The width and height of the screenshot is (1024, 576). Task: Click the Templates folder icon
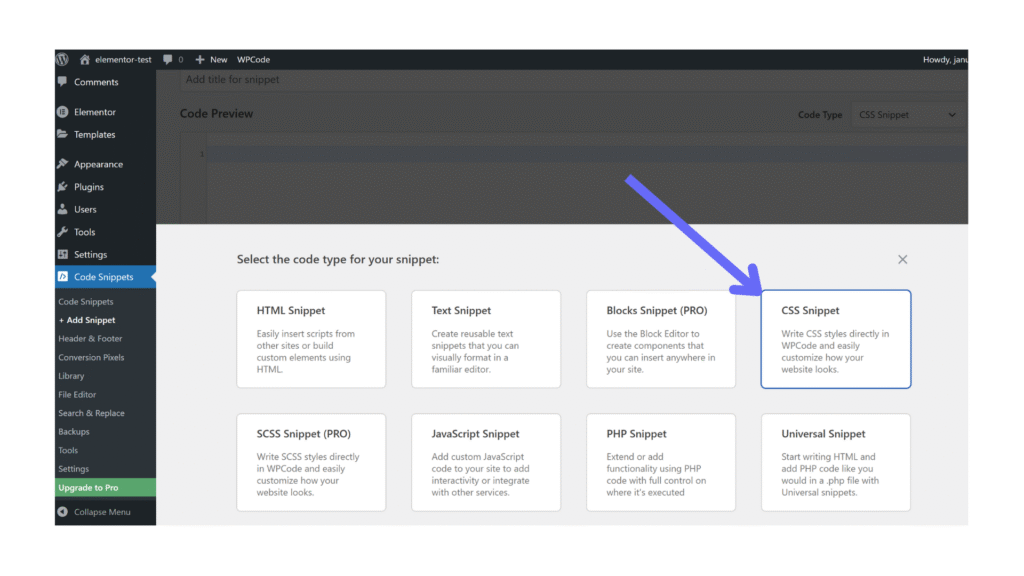(x=63, y=134)
